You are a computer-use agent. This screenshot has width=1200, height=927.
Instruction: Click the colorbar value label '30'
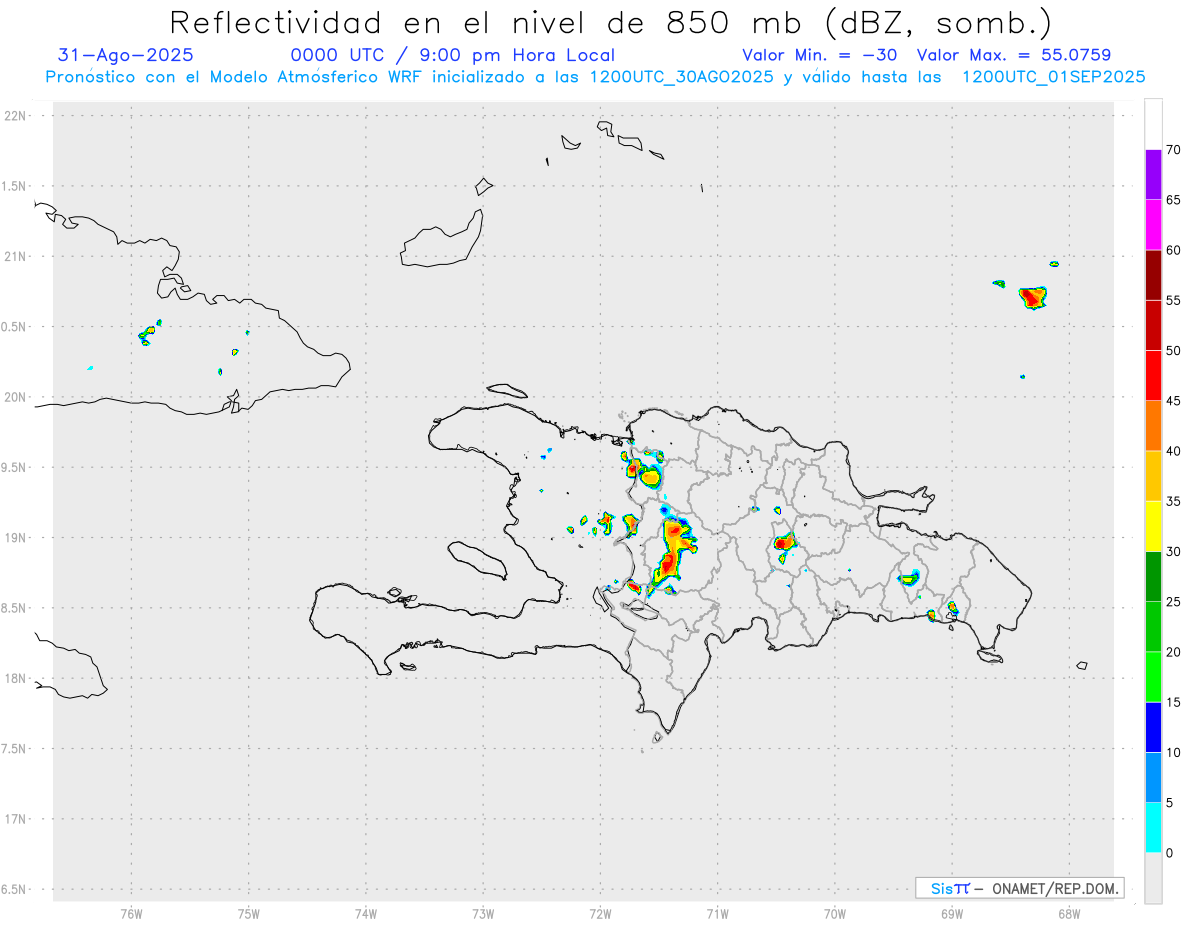click(1173, 552)
